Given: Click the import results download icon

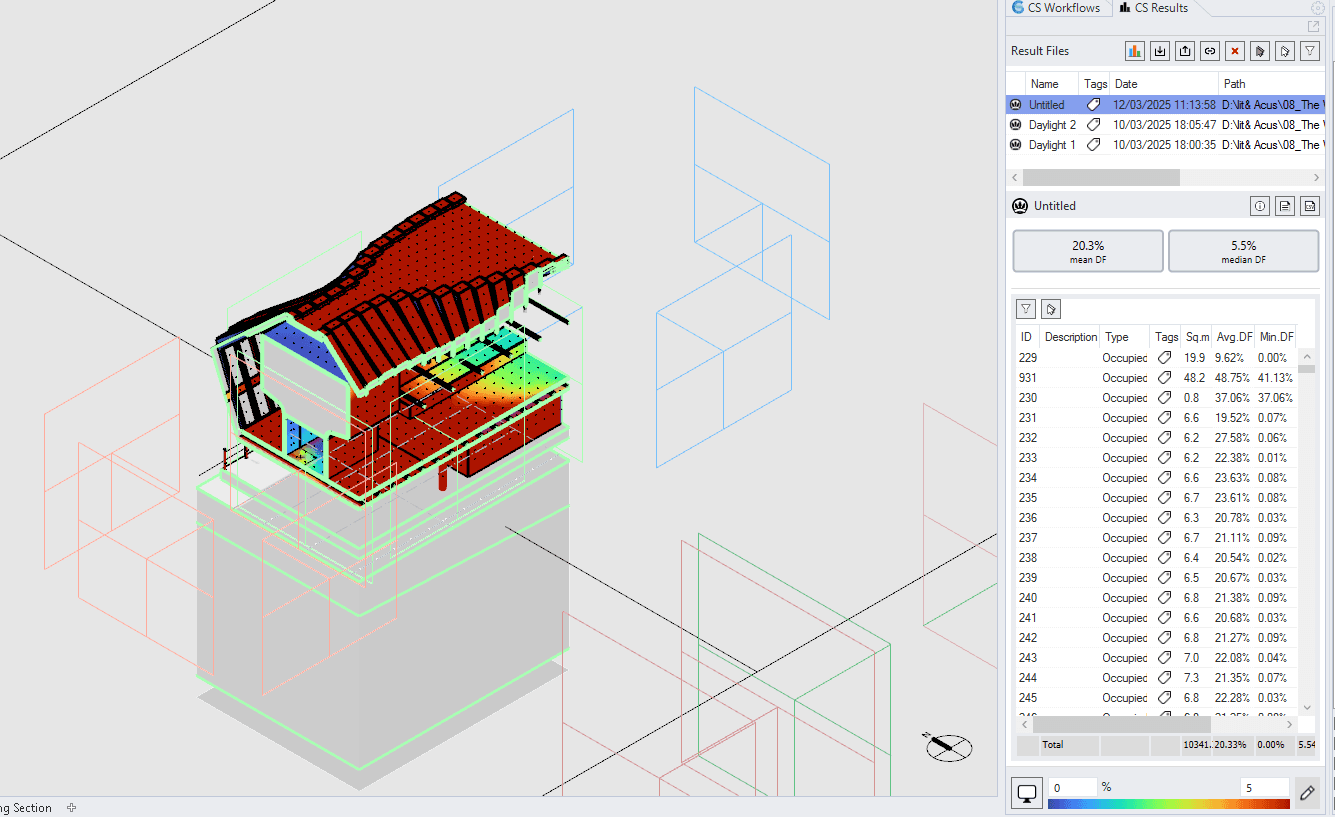Looking at the screenshot, I should click(1159, 50).
